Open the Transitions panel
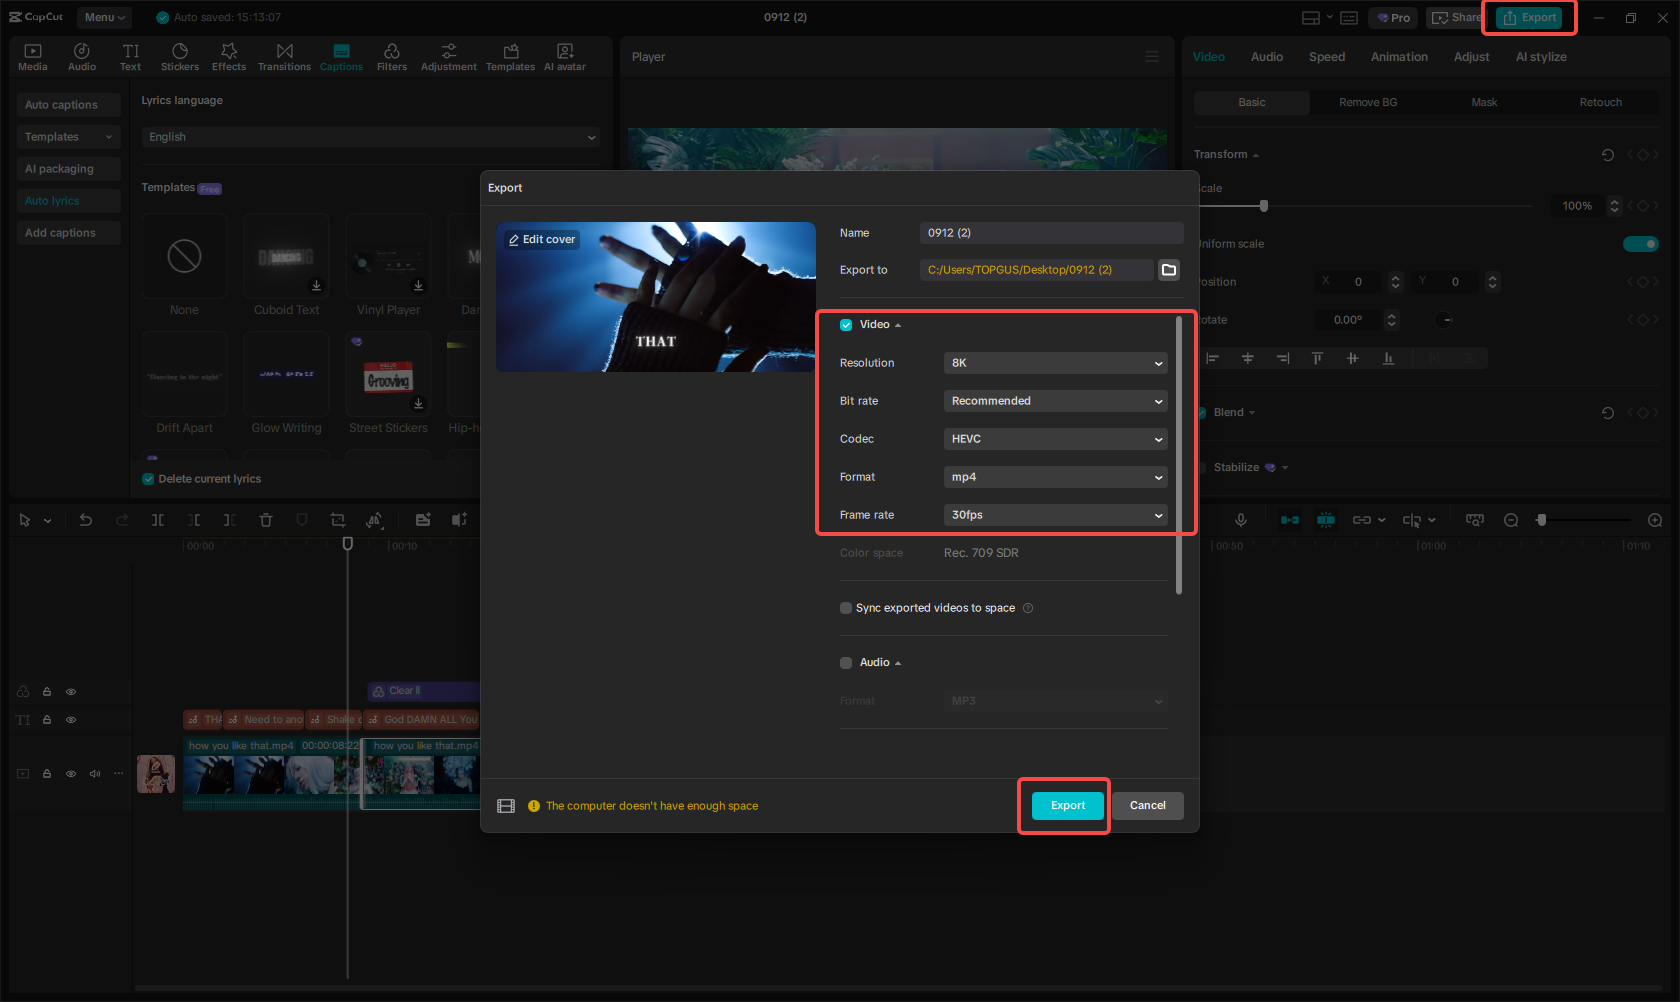 [284, 55]
